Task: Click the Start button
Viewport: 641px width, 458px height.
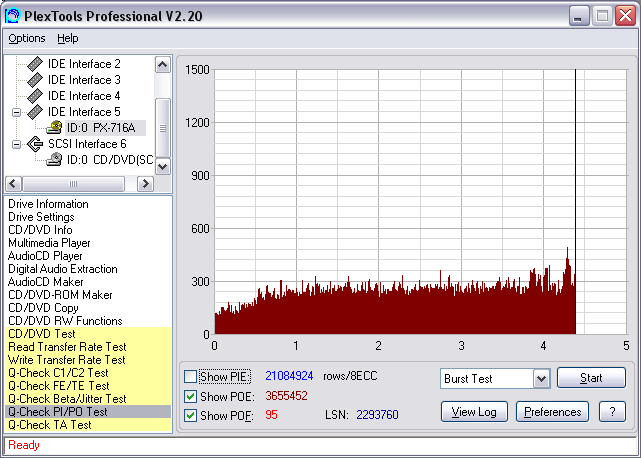Action: [x=591, y=378]
